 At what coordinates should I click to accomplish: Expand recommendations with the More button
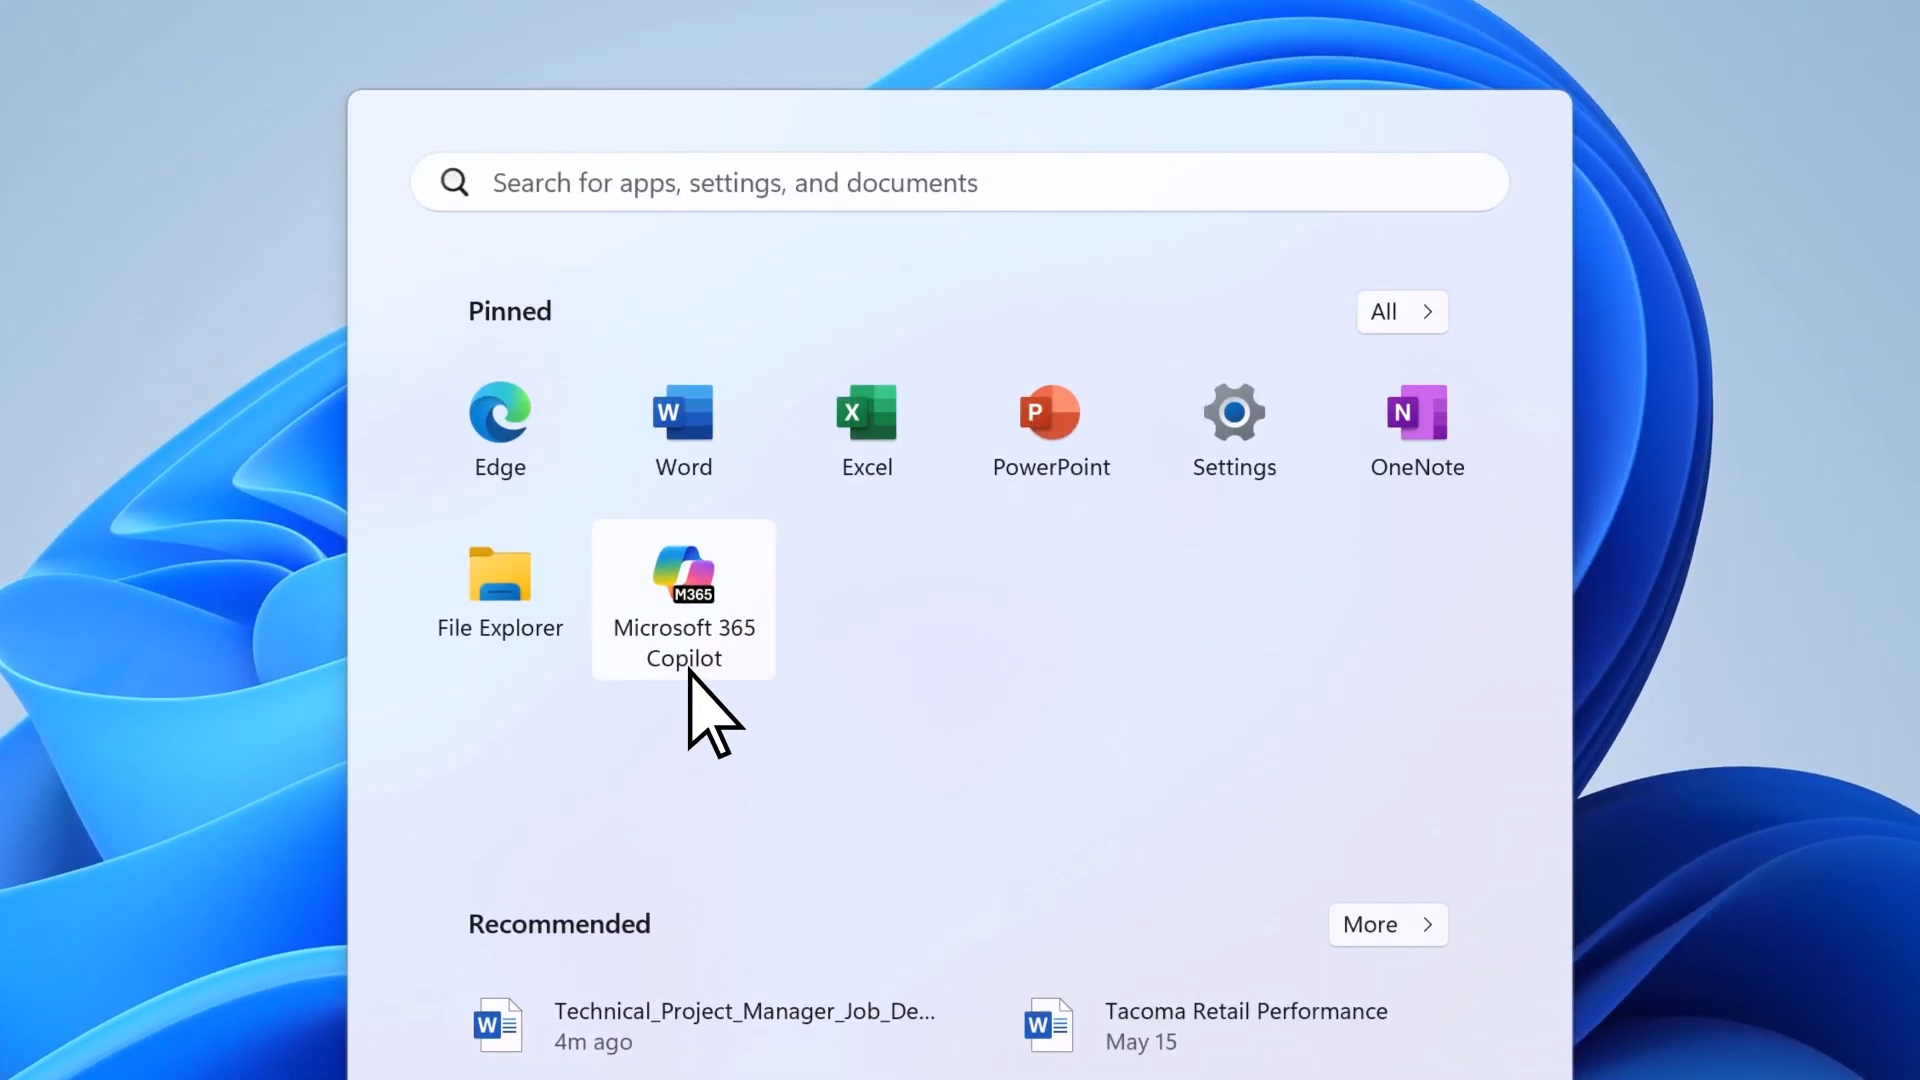[x=1388, y=925]
